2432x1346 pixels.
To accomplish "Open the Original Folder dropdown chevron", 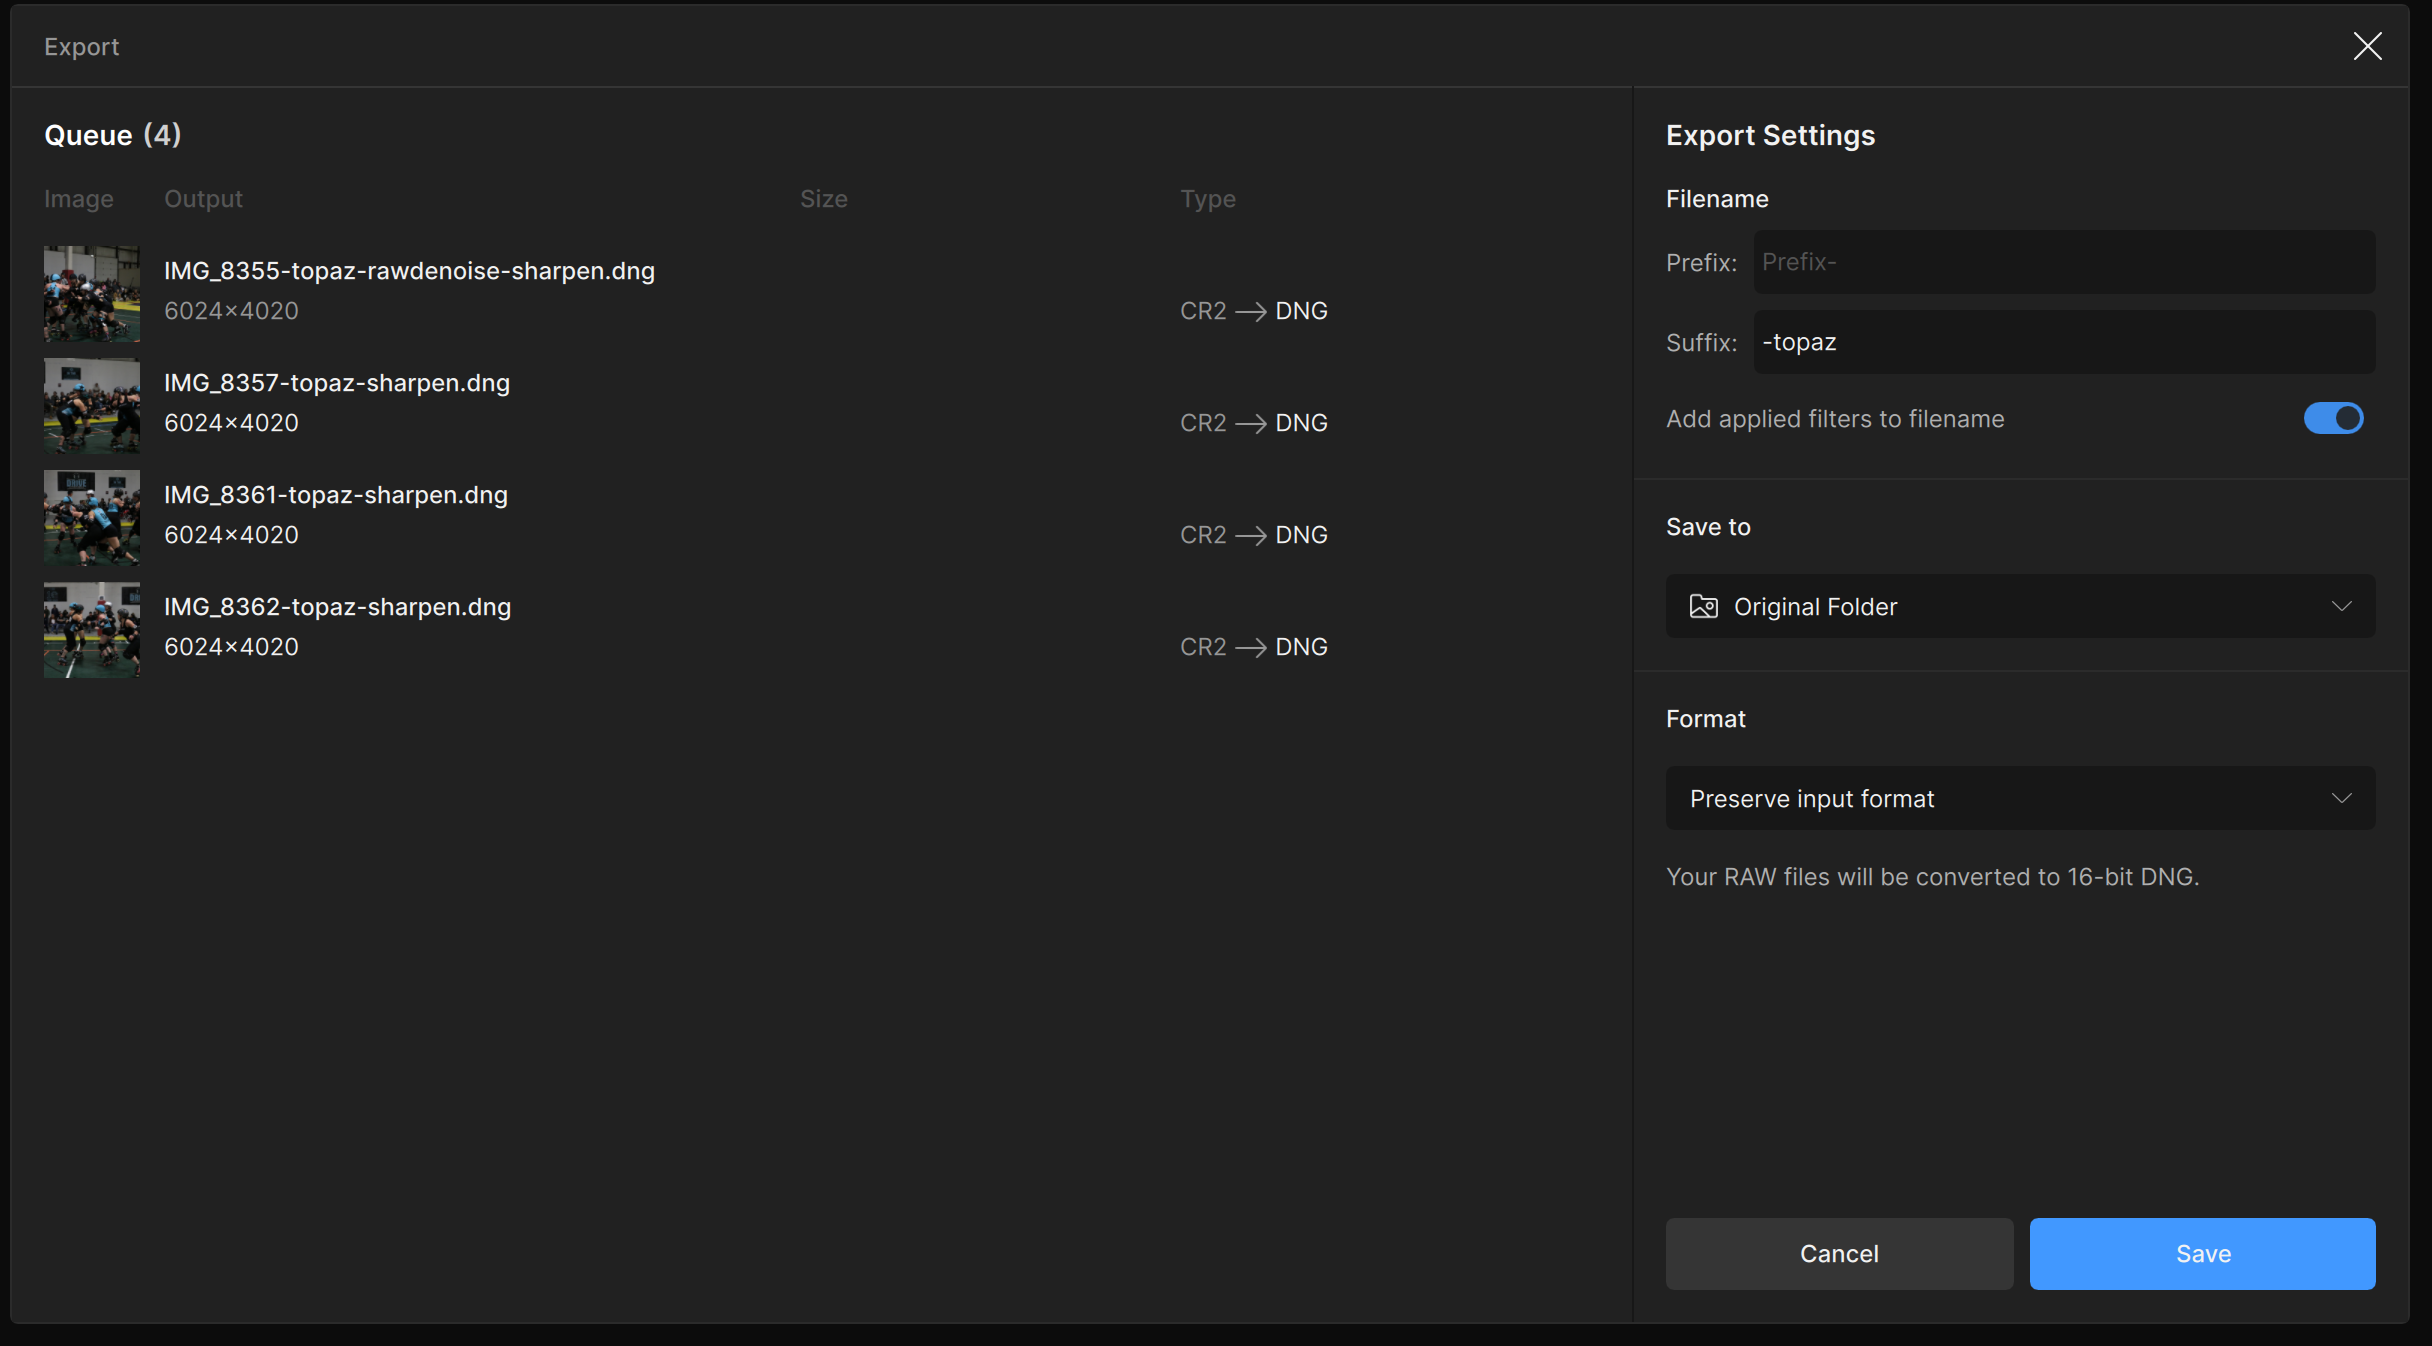I will [x=2341, y=606].
